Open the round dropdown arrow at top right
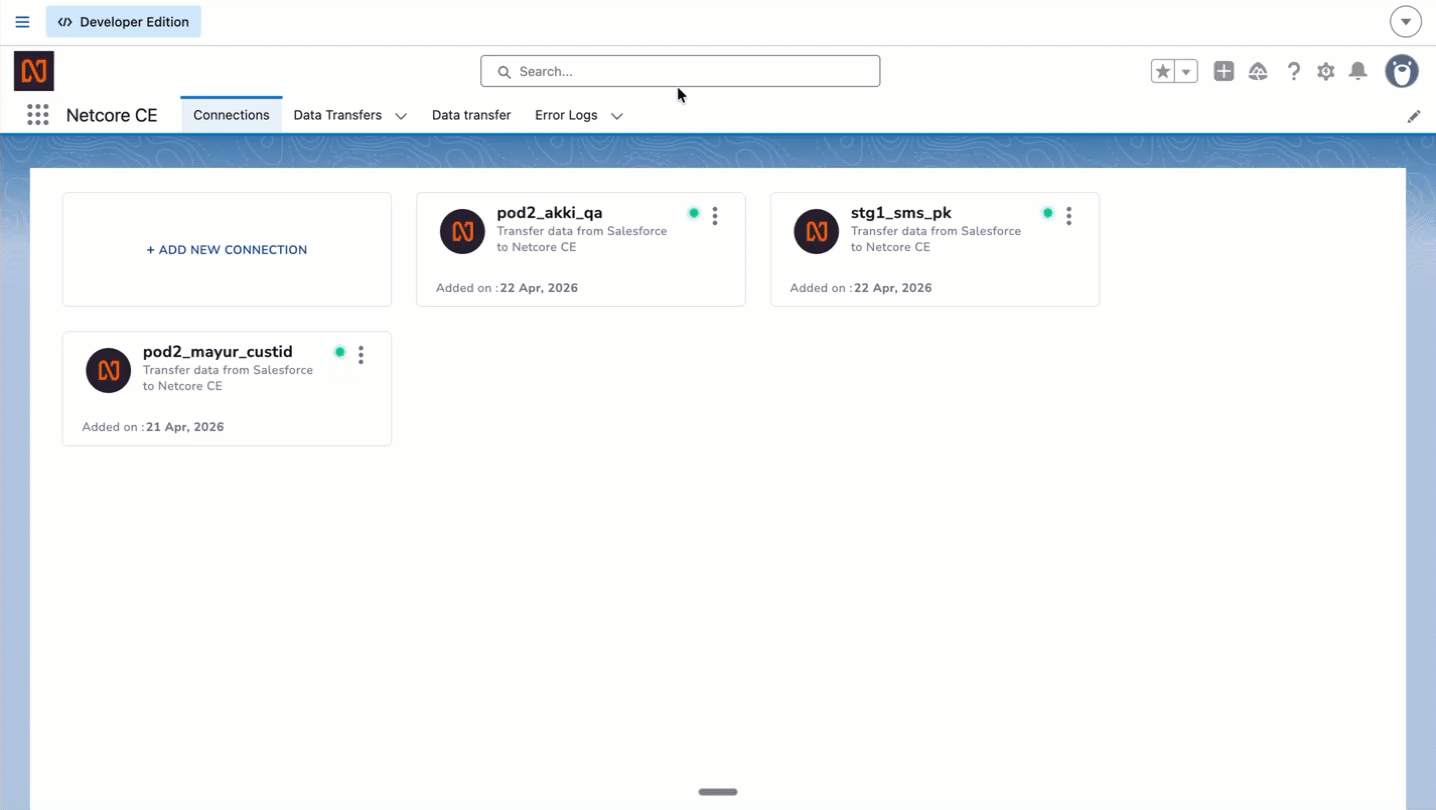Screen dimensions: 1436x810 (1405, 22)
